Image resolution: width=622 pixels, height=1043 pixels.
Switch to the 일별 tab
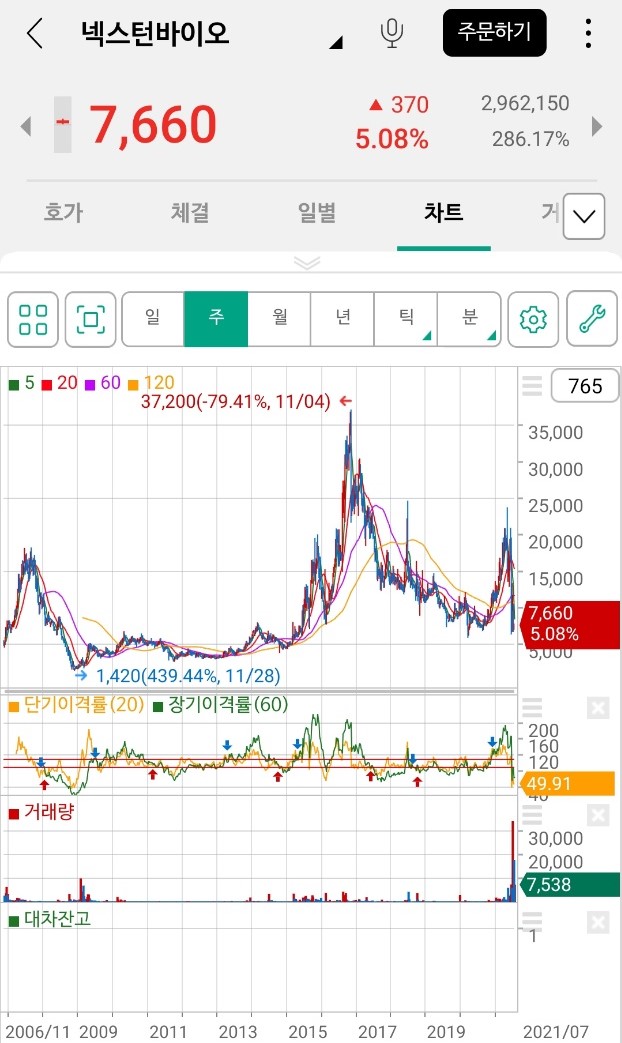[317, 212]
